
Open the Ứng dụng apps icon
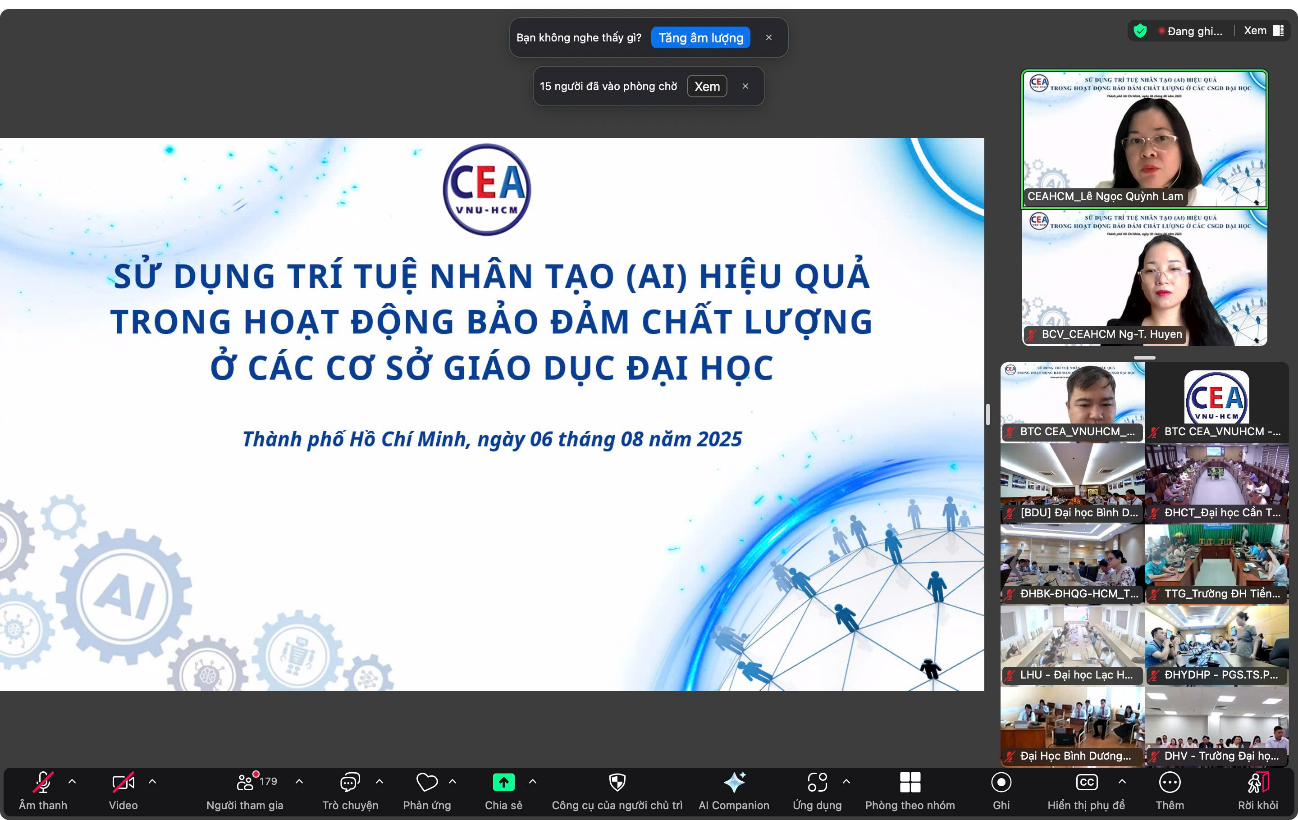[x=817, y=783]
